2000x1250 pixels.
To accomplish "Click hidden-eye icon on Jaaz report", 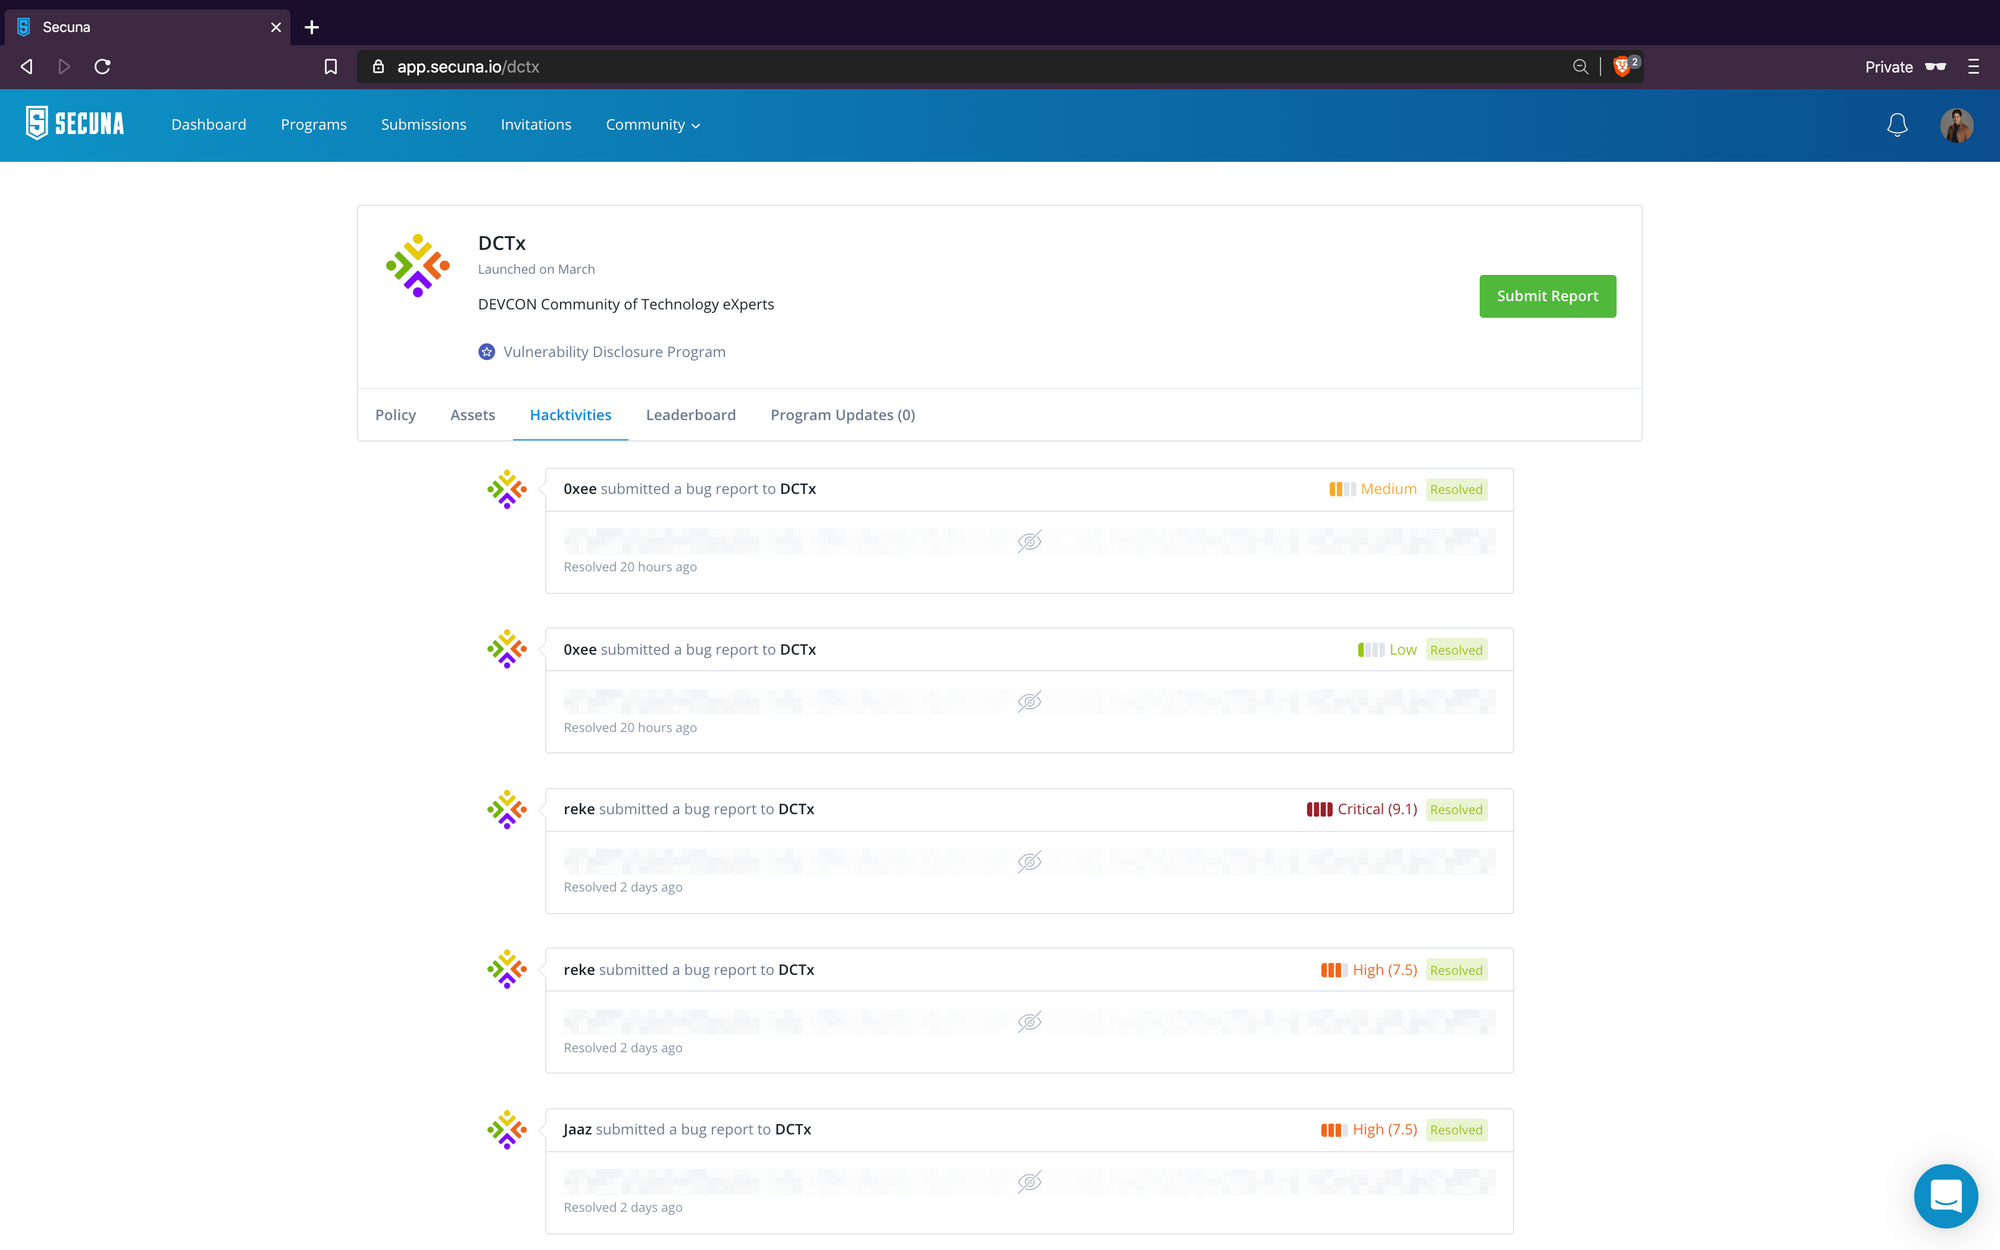I will pyautogui.click(x=1029, y=1181).
